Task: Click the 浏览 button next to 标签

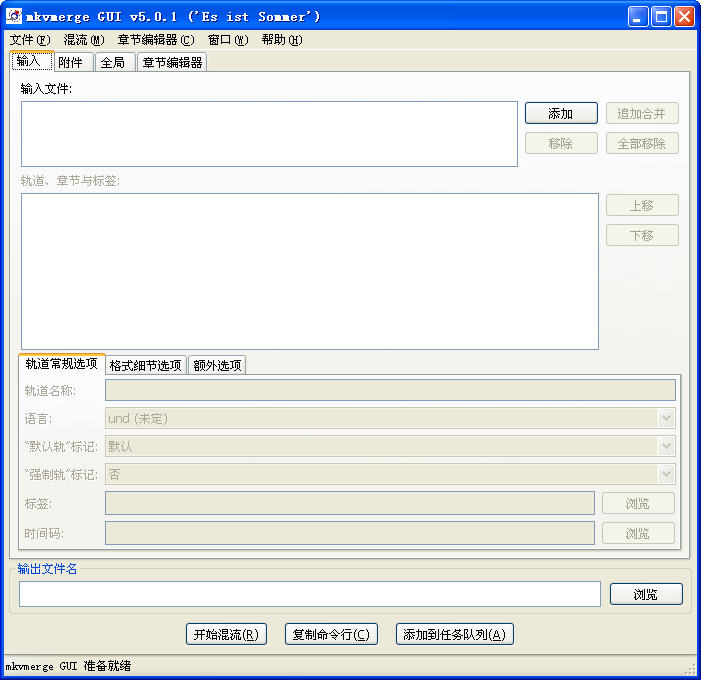Action: [638, 503]
